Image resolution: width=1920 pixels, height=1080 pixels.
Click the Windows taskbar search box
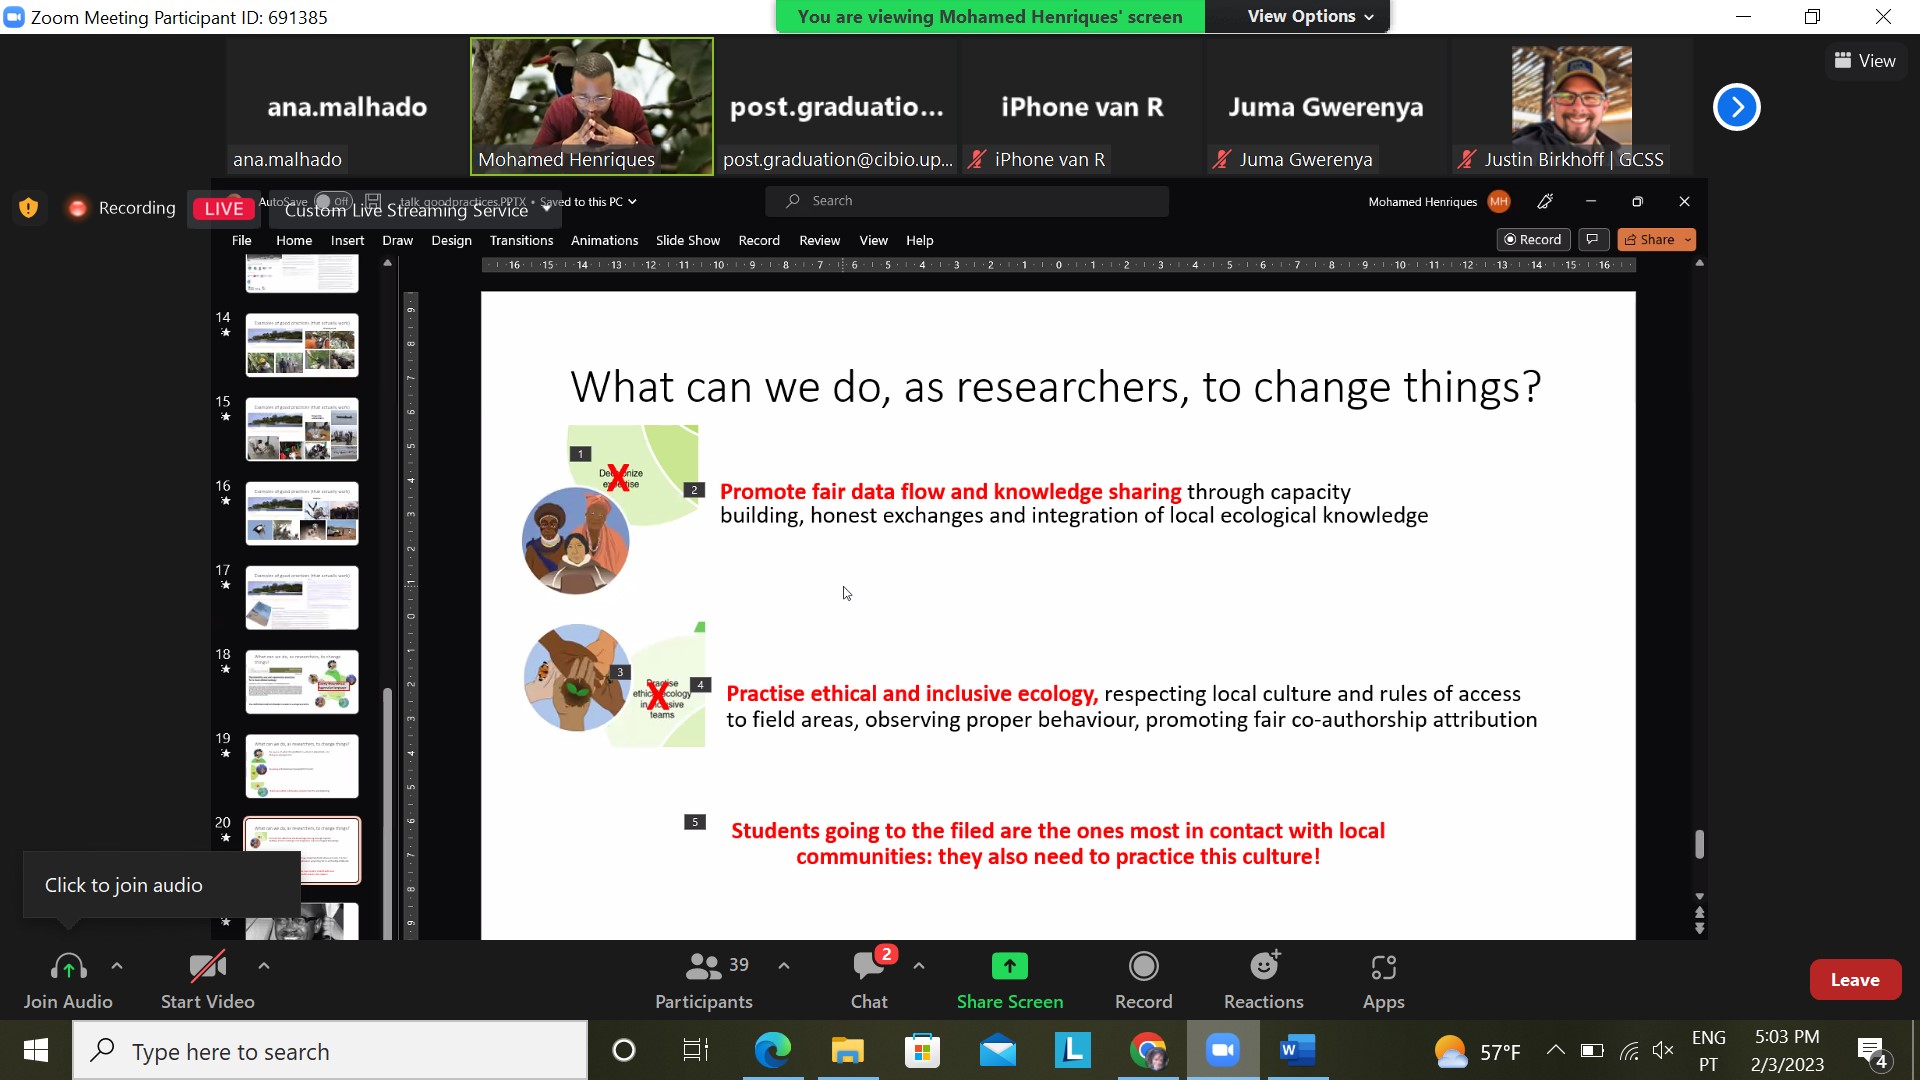(330, 1051)
